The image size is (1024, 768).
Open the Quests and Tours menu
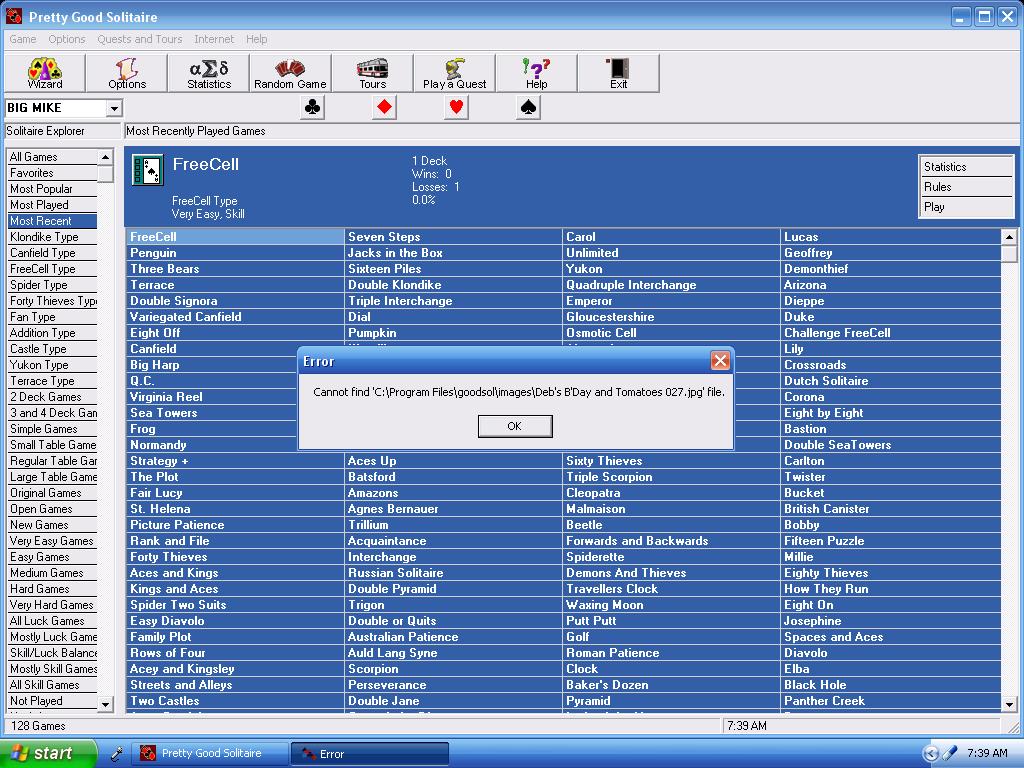[140, 39]
